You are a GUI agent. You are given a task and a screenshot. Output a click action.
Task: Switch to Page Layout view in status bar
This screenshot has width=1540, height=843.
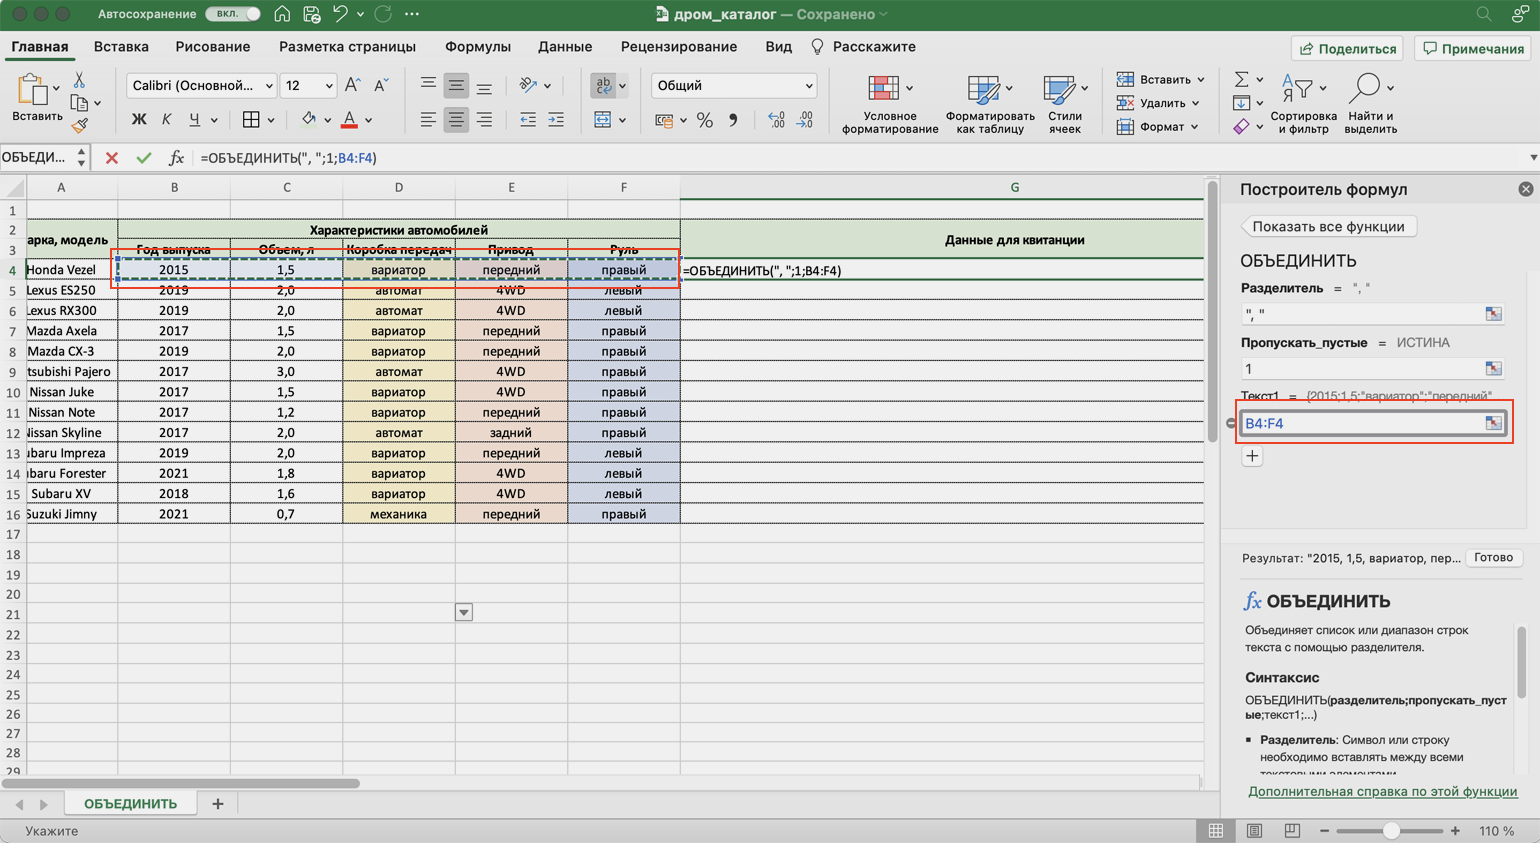1254,831
